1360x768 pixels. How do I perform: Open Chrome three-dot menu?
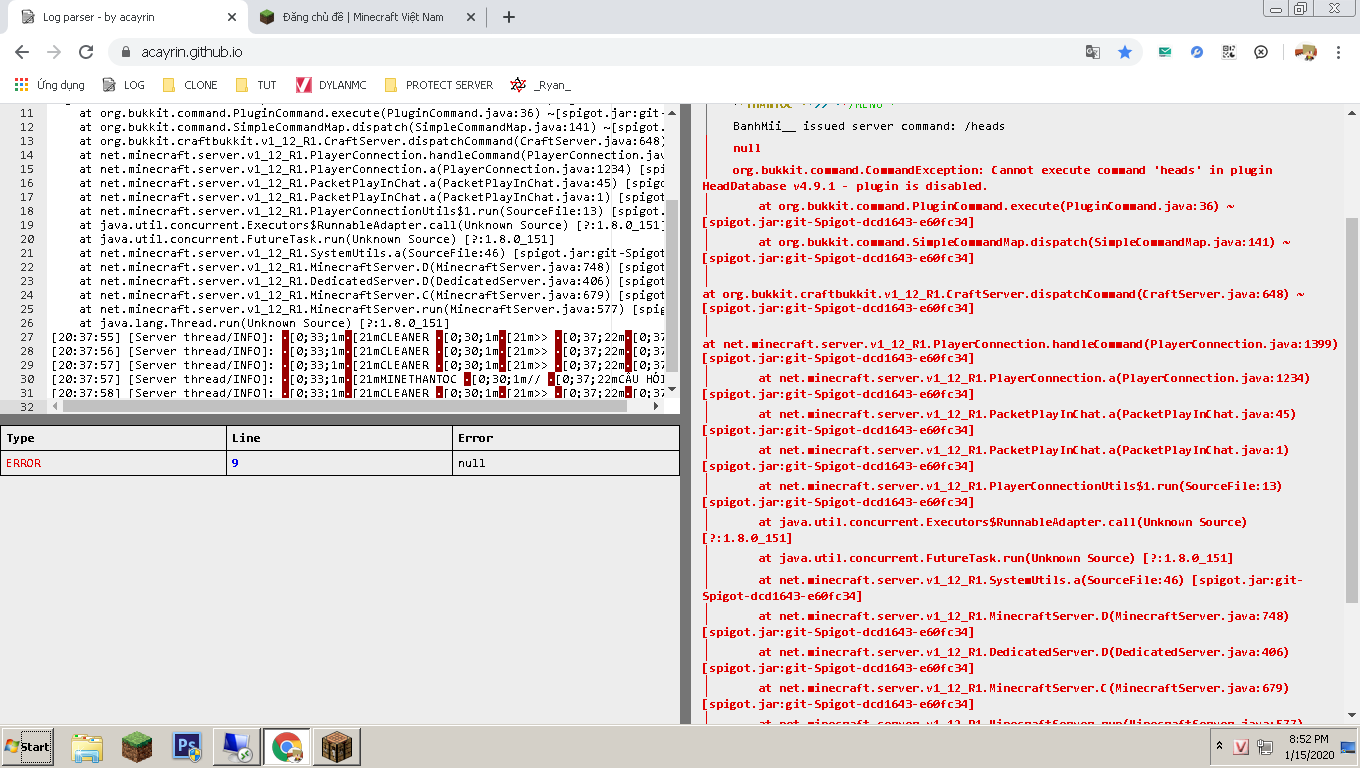[x=1338, y=52]
